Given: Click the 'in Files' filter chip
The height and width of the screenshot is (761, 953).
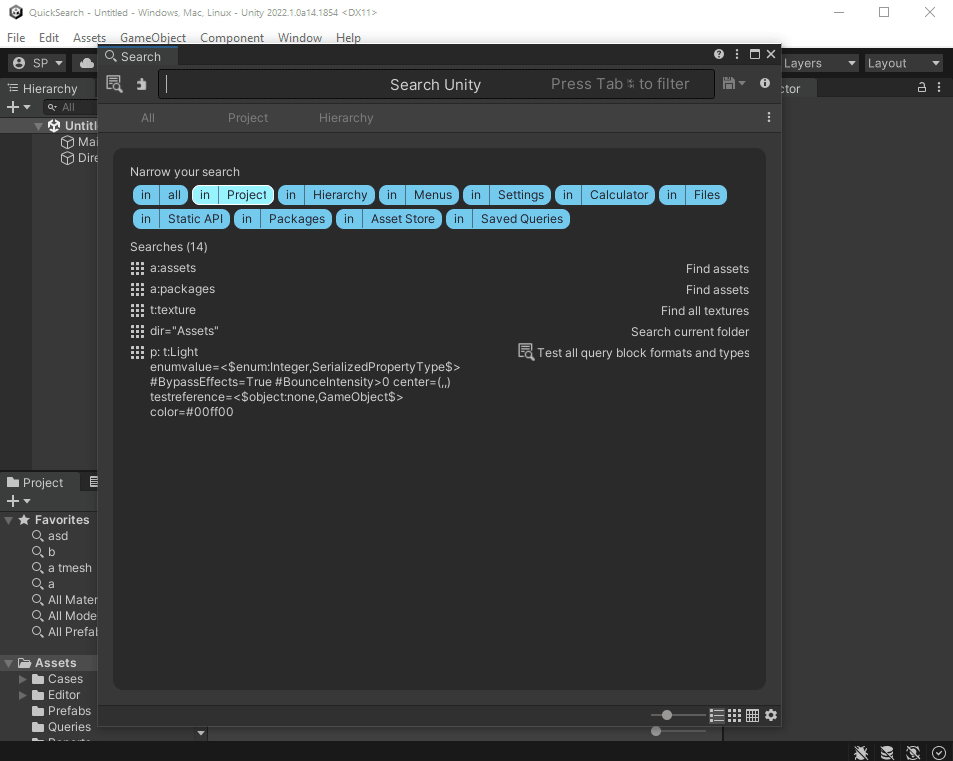Looking at the screenshot, I should pyautogui.click(x=693, y=195).
